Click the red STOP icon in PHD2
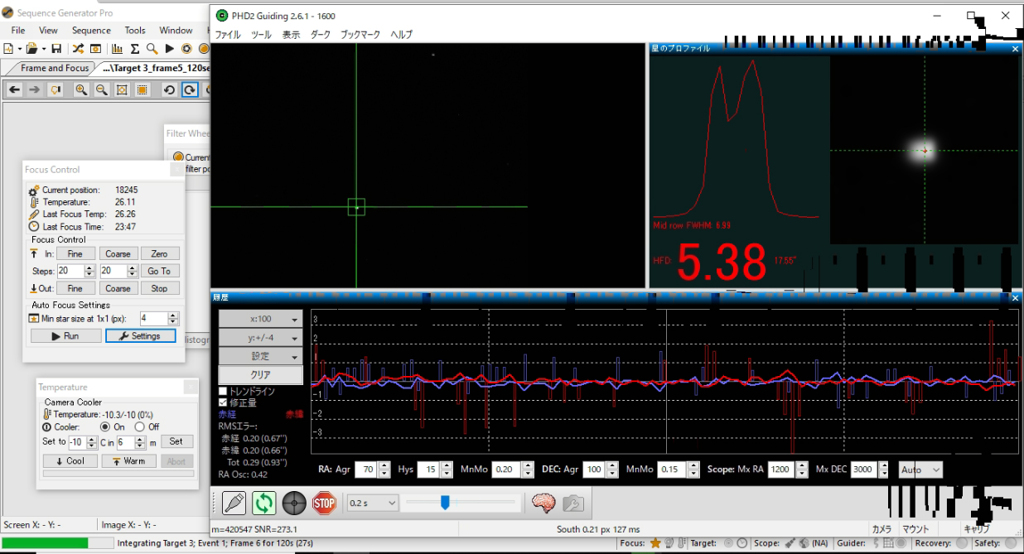Viewport: 1024px width, 554px height. click(324, 503)
